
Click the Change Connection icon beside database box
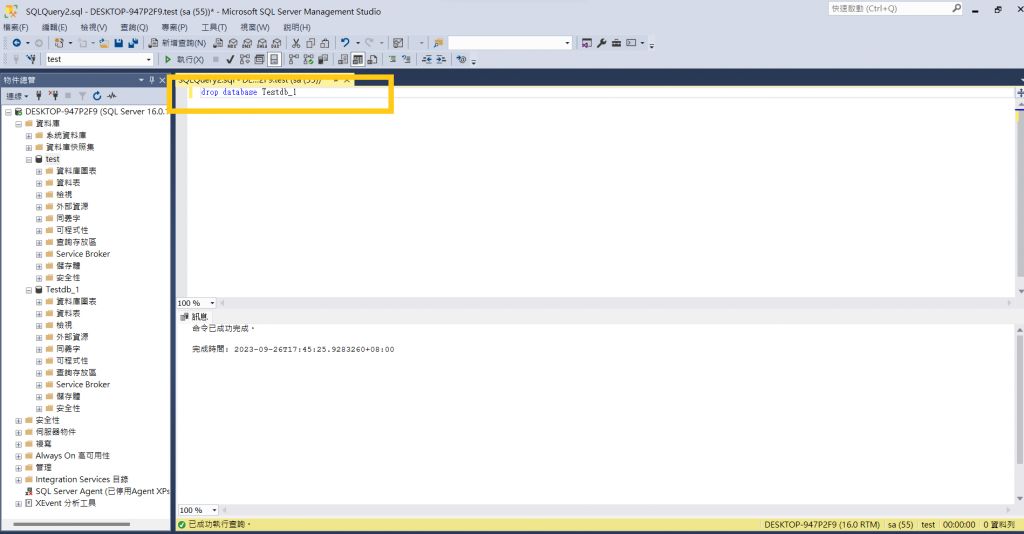pyautogui.click(x=31, y=59)
